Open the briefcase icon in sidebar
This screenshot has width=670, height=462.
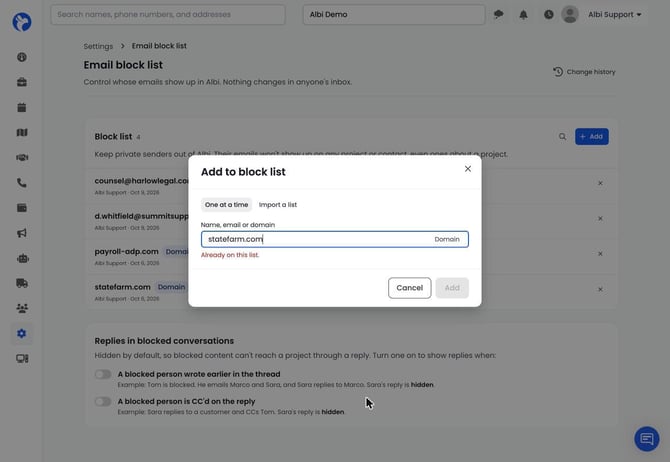(22, 82)
